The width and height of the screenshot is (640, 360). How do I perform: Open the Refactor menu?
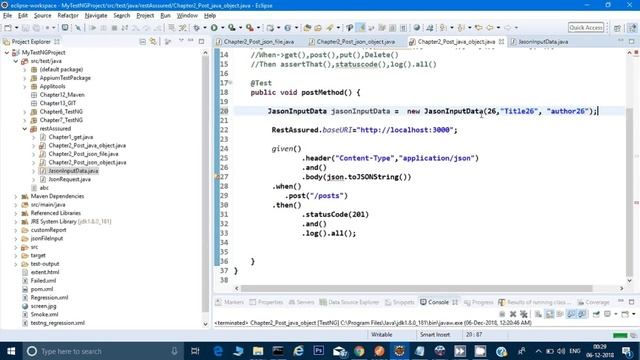68,16
